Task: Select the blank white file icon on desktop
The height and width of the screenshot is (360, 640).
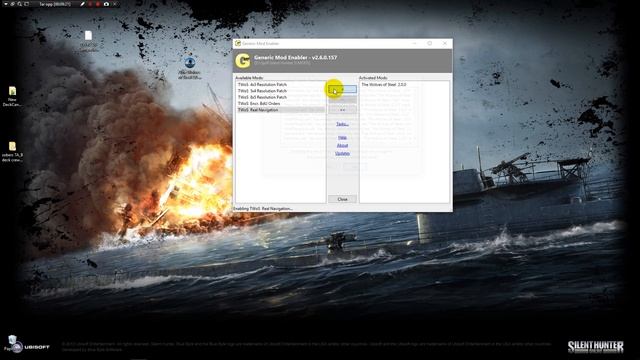Action: (88, 36)
